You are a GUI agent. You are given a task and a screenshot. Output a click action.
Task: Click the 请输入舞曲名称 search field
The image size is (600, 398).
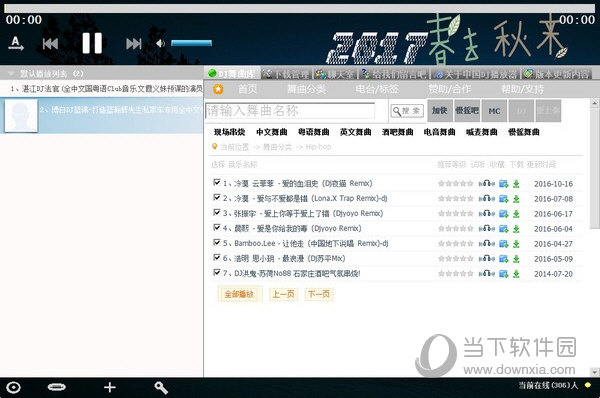290,111
